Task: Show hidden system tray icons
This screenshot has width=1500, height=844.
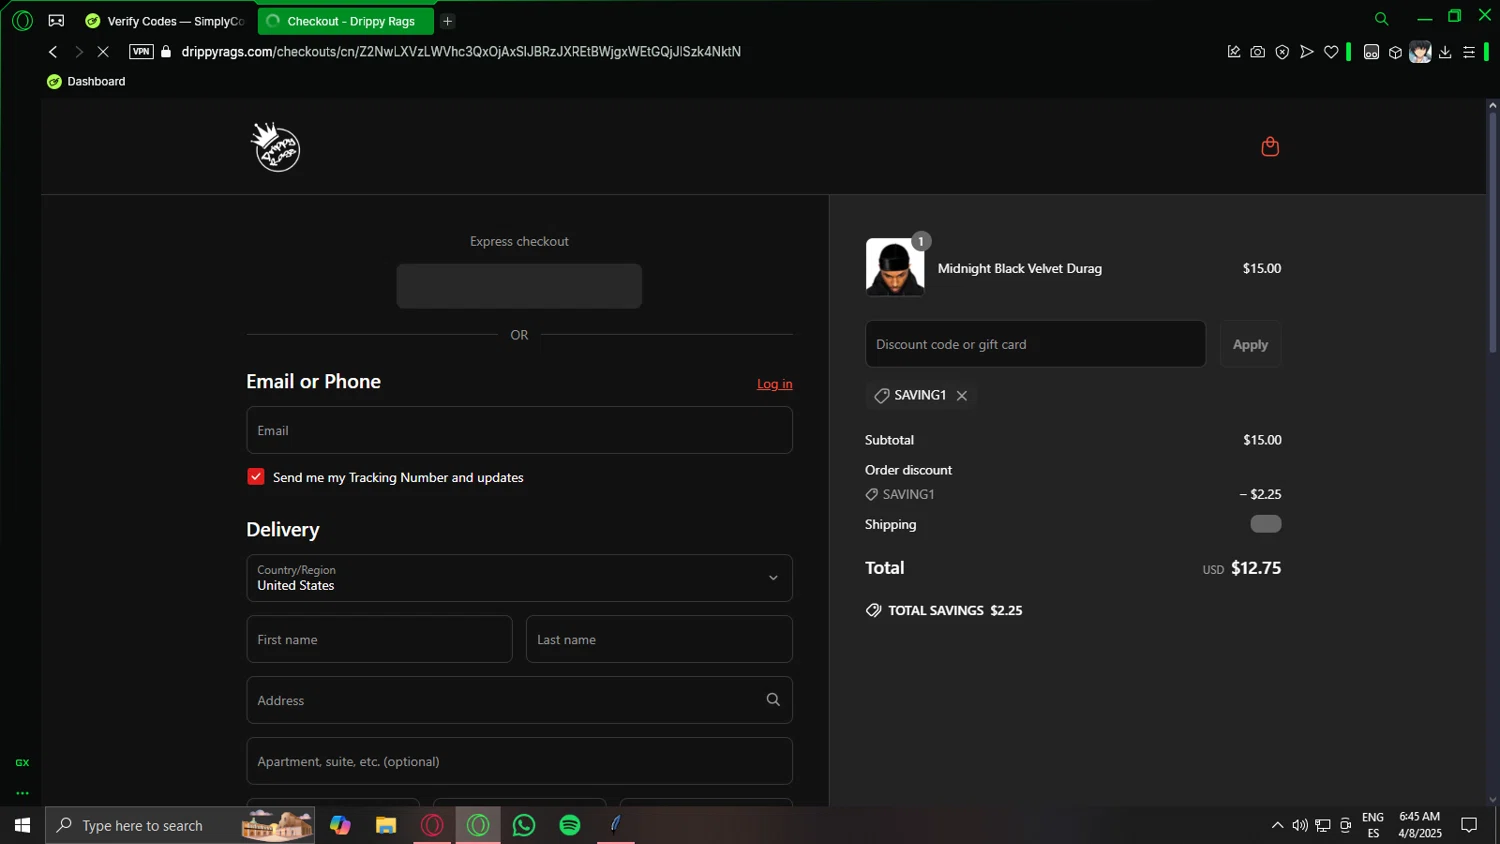Action: (x=1277, y=825)
